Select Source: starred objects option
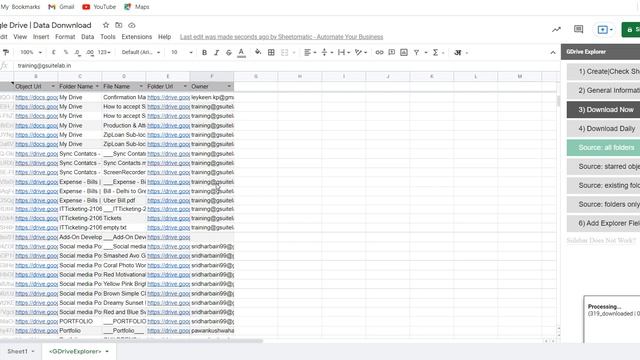The image size is (640, 360). point(603,167)
